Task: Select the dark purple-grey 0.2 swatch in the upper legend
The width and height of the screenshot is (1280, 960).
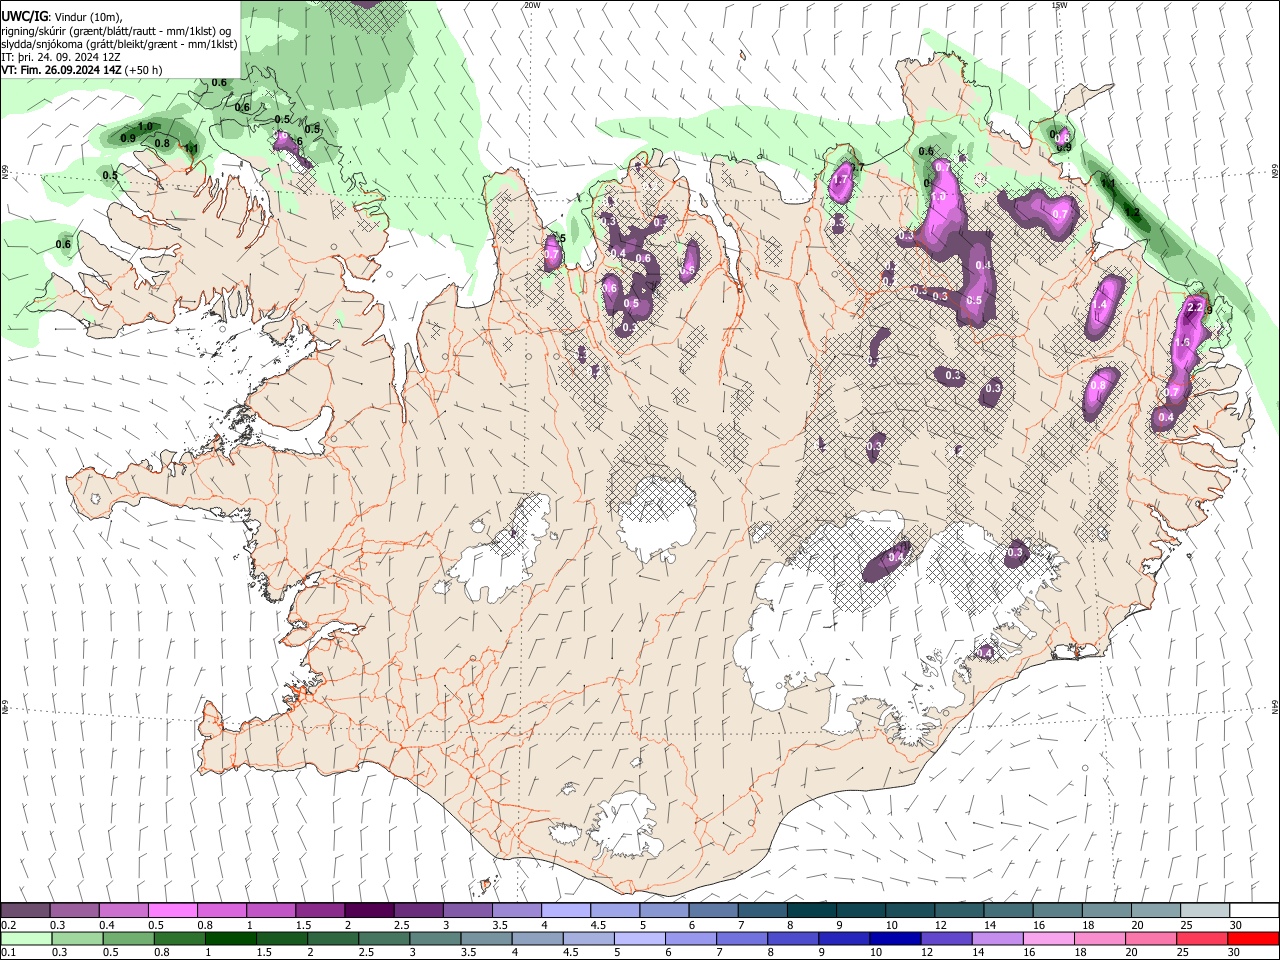Action: (25, 910)
